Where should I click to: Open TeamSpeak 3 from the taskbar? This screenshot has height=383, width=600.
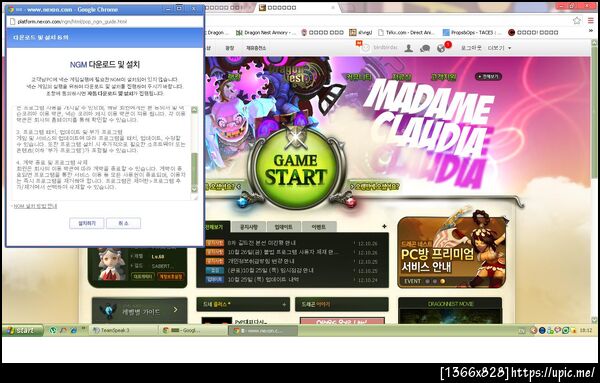[124, 330]
